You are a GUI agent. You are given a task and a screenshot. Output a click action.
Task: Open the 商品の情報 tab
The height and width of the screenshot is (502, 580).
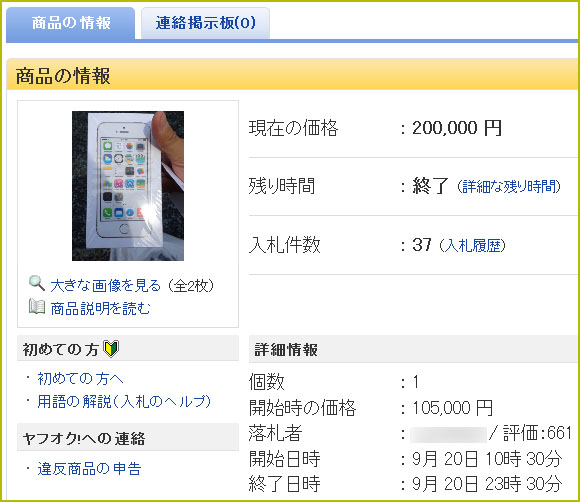pyautogui.click(x=71, y=23)
